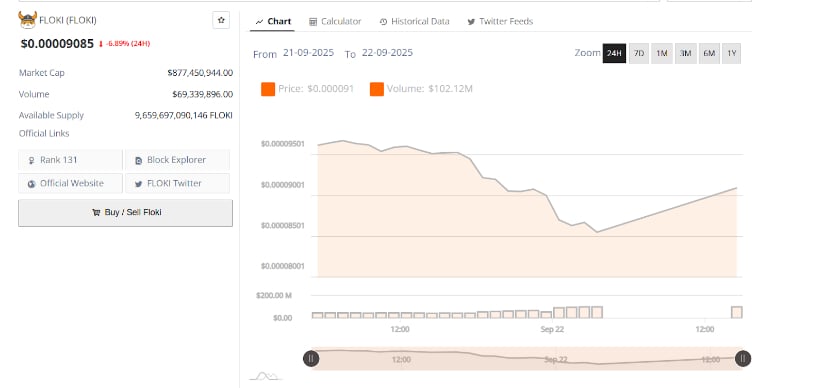Open the Block Explorer link

point(177,160)
